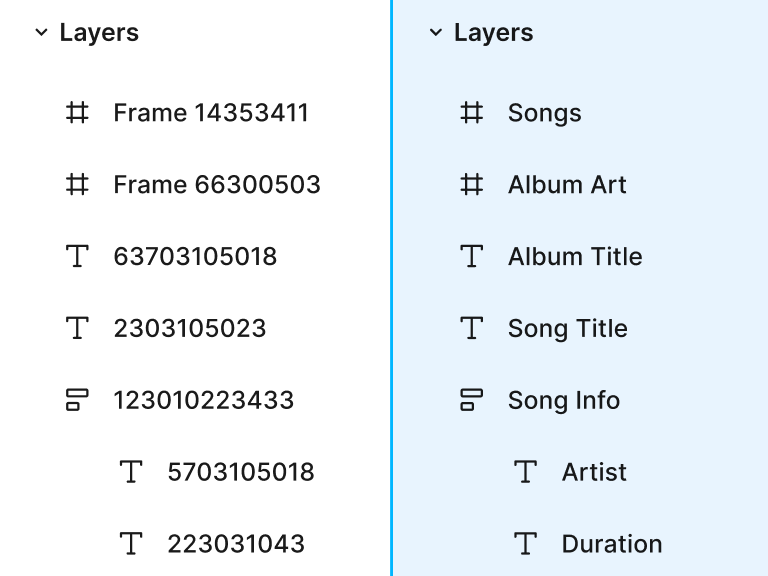
Task: Select the Songs frame layer name
Action: point(545,113)
